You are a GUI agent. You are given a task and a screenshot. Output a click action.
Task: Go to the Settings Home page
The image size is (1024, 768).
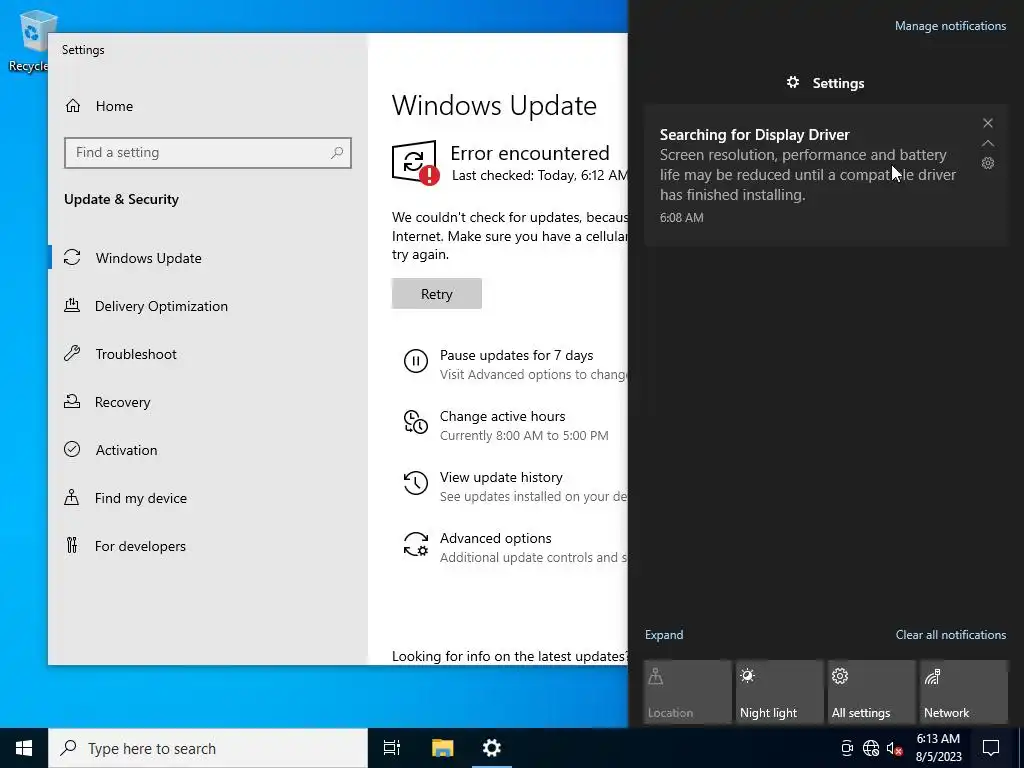[209, 106]
